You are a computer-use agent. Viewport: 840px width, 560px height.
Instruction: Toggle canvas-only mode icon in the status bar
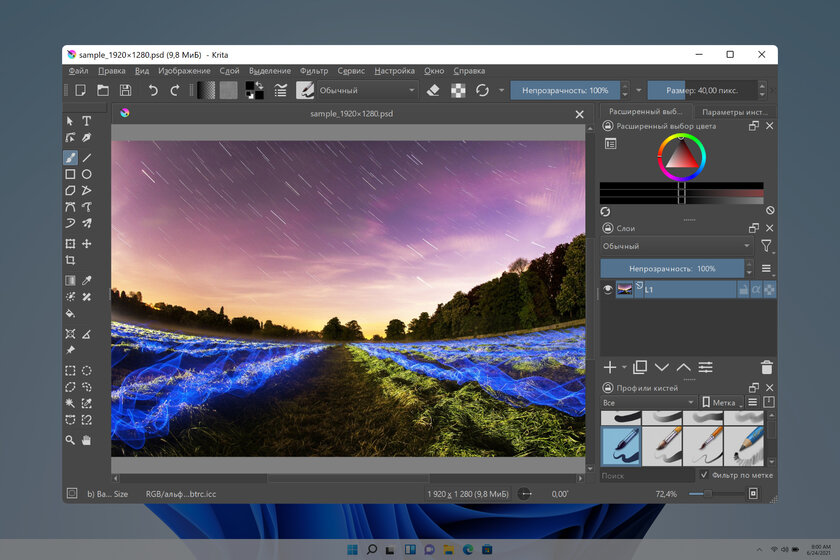pos(753,494)
